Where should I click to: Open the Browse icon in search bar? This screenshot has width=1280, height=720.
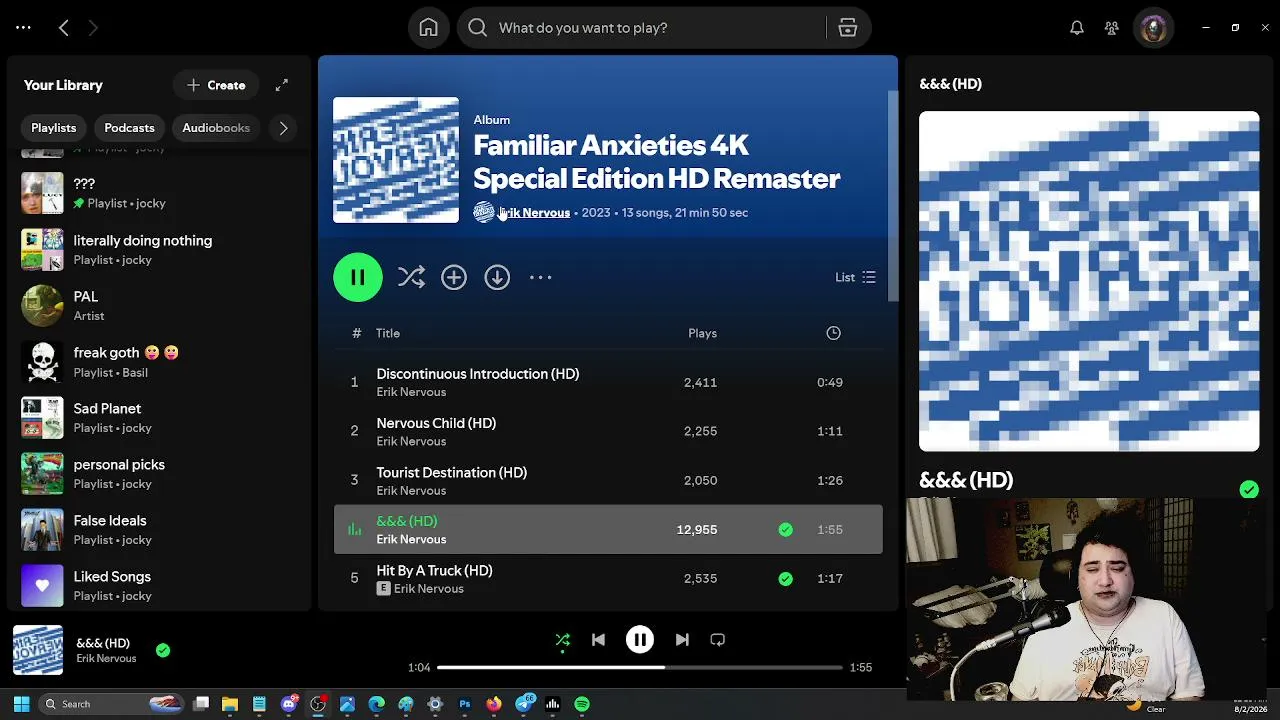tap(848, 28)
